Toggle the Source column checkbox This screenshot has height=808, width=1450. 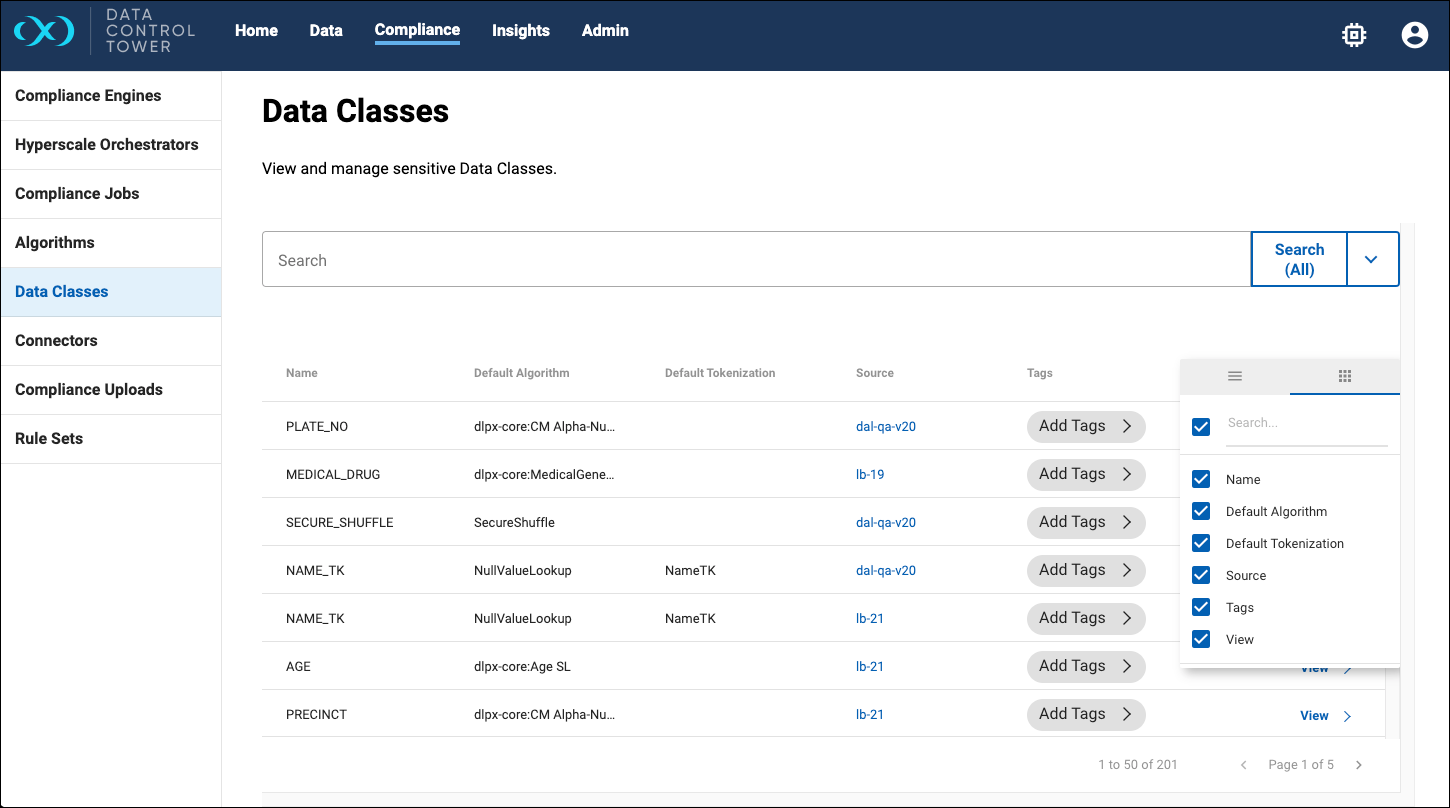[x=1202, y=575]
